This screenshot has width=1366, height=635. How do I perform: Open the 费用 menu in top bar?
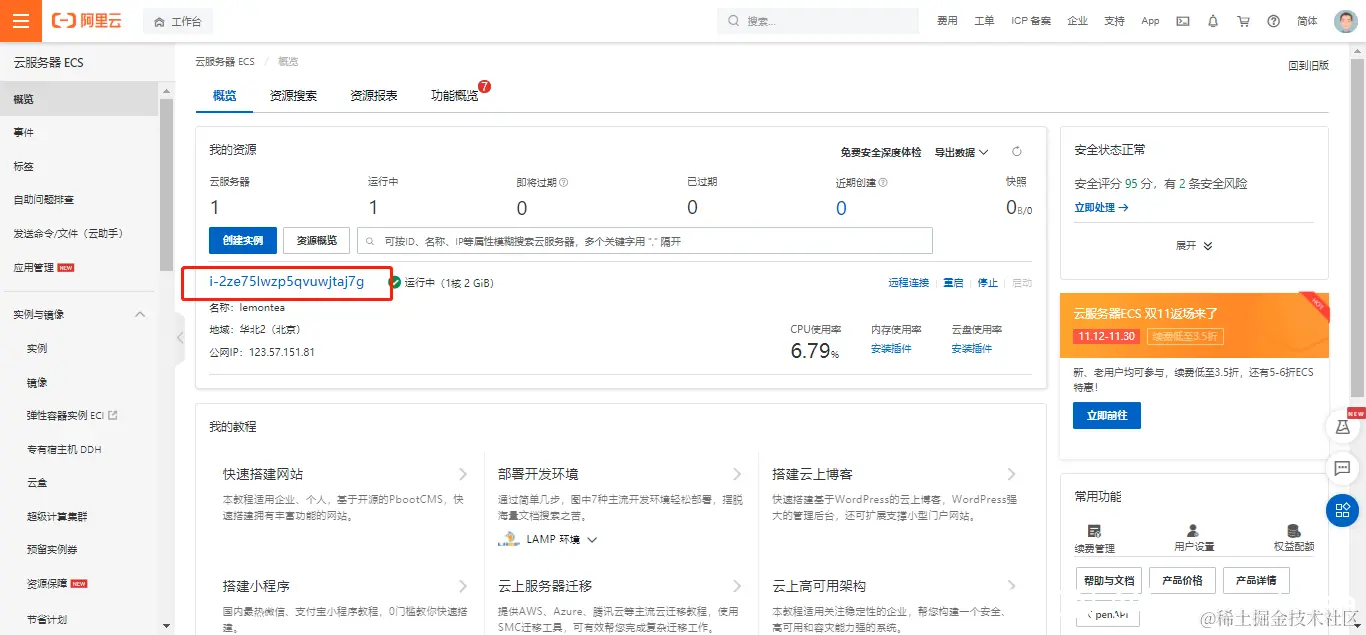(946, 21)
